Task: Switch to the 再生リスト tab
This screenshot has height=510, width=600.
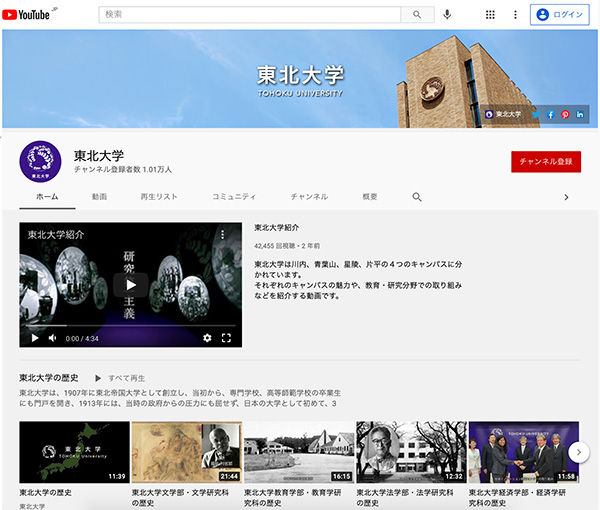Action: (159, 197)
